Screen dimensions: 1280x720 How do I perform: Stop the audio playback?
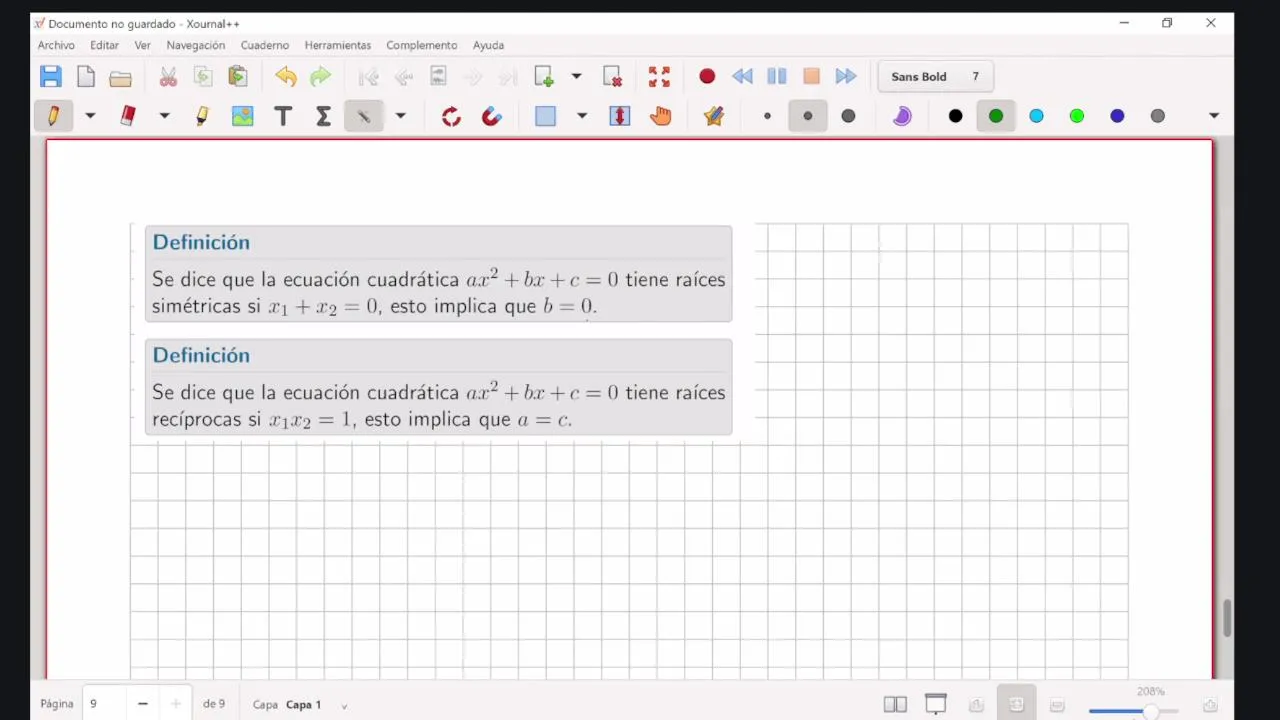(812, 76)
